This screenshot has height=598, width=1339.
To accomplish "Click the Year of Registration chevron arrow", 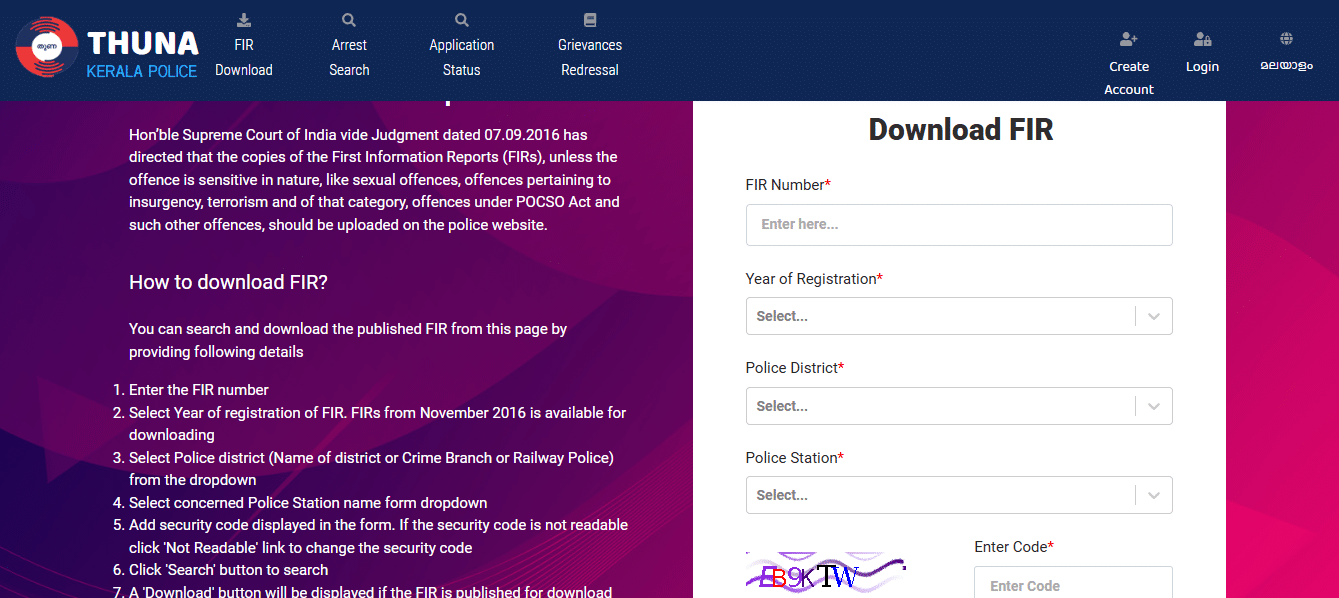I will (x=1153, y=315).
